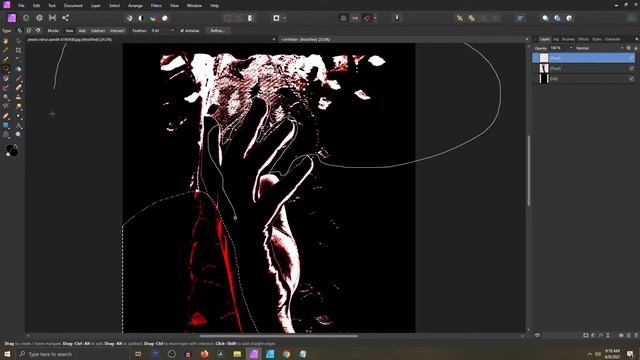Switch to the Tone Mapping Persona
640x360 pixels.
tap(52, 18)
